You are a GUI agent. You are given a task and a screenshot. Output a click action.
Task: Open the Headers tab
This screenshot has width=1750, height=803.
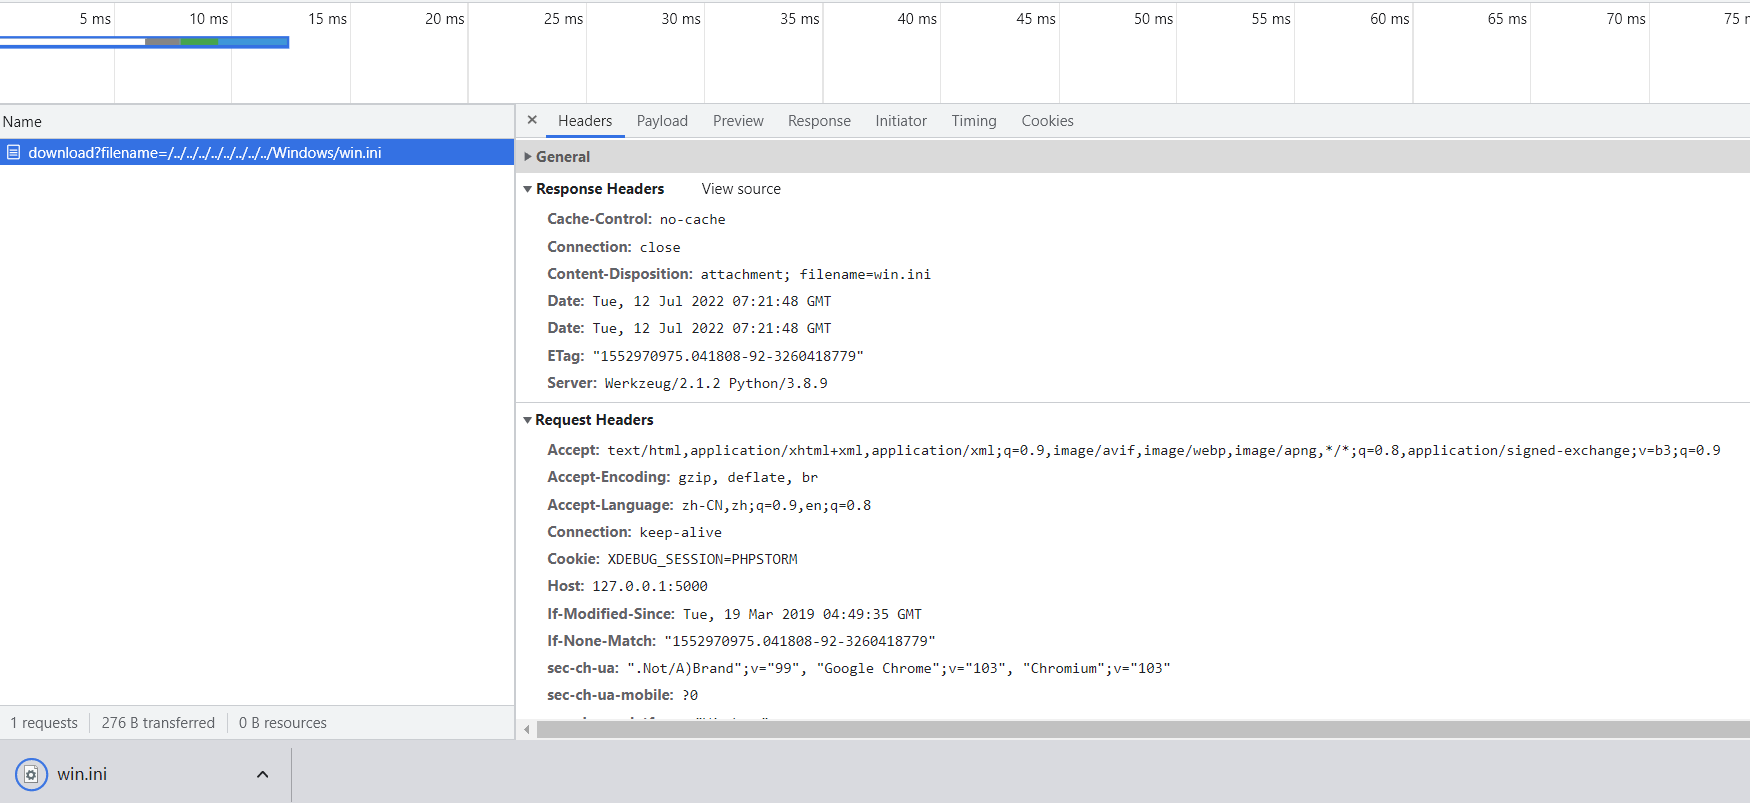pos(585,121)
